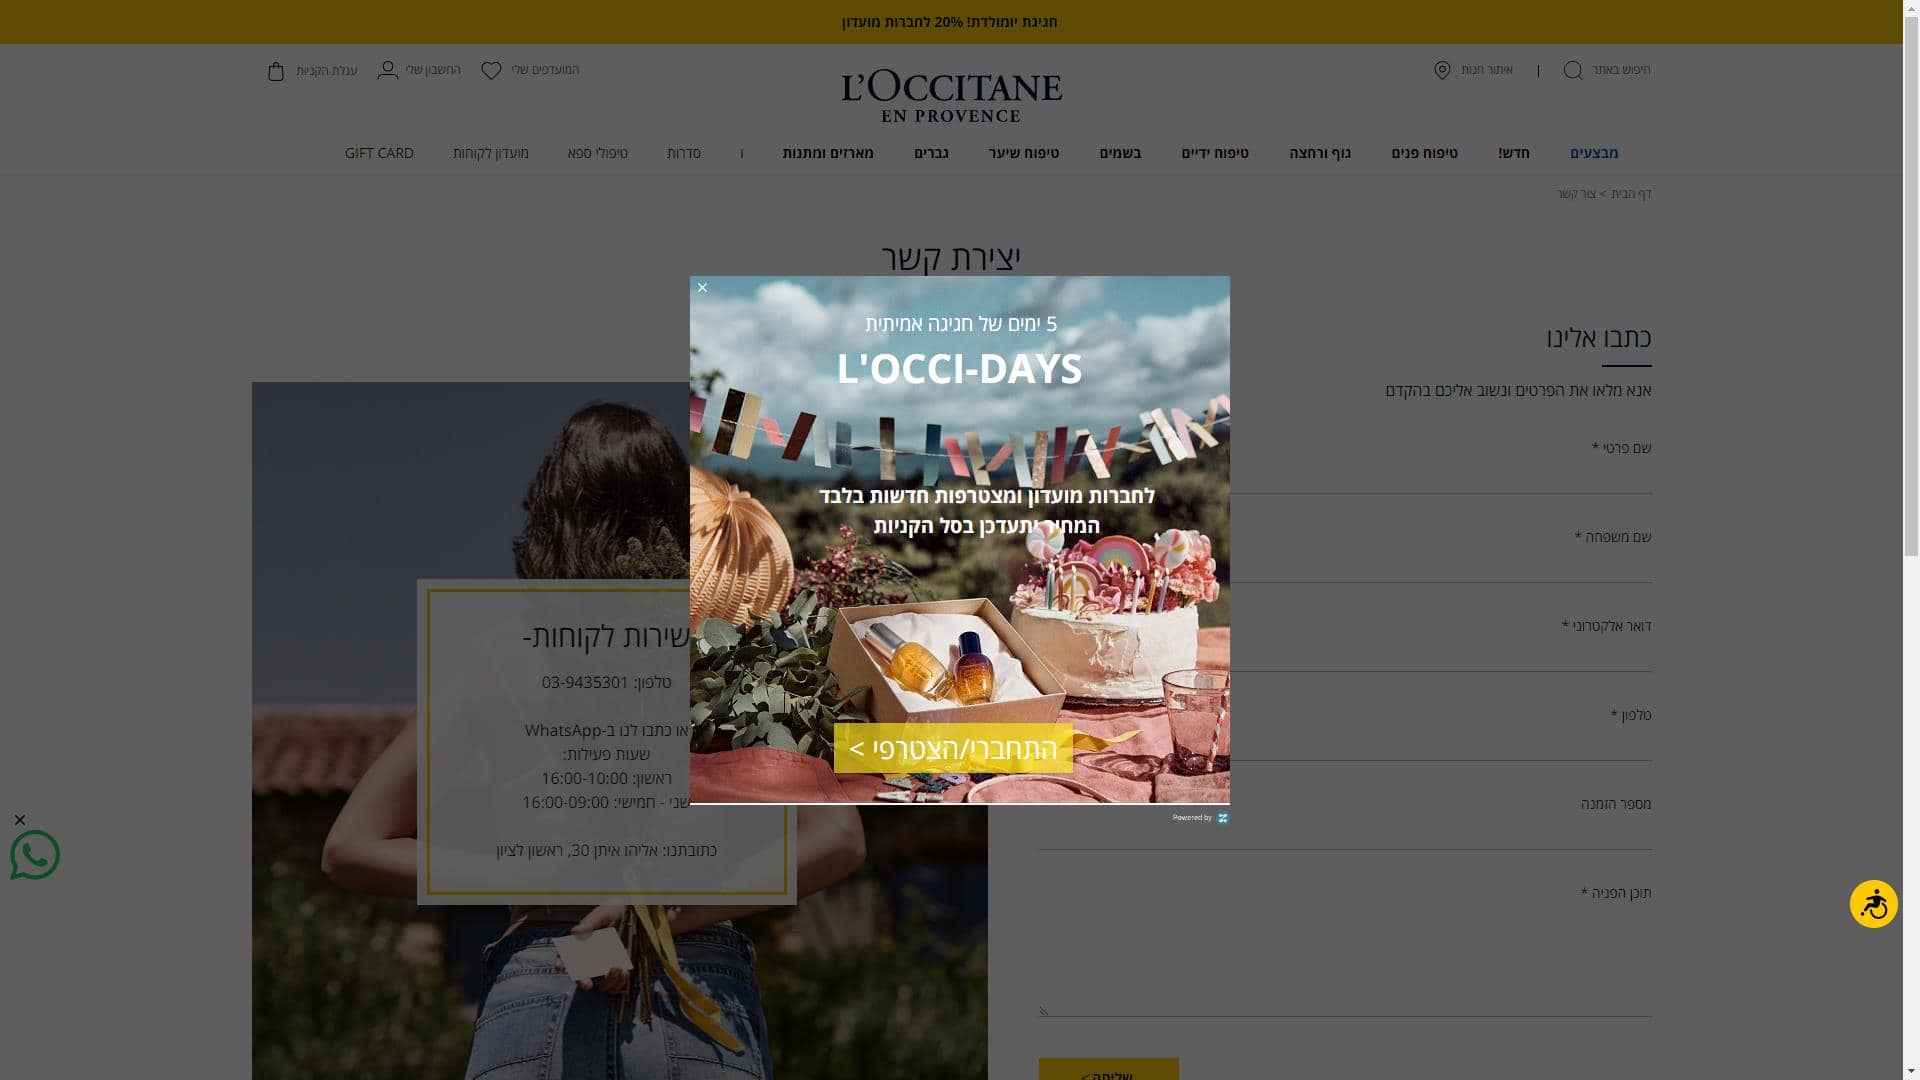This screenshot has height=1080, width=1920.
Task: Dismiss the WhatsApp widget with X
Action: point(20,820)
